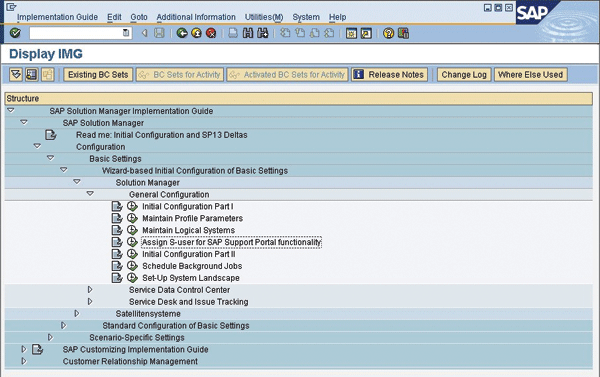600x377 pixels.
Task: Click the red Cancel icon
Action: [211, 33]
